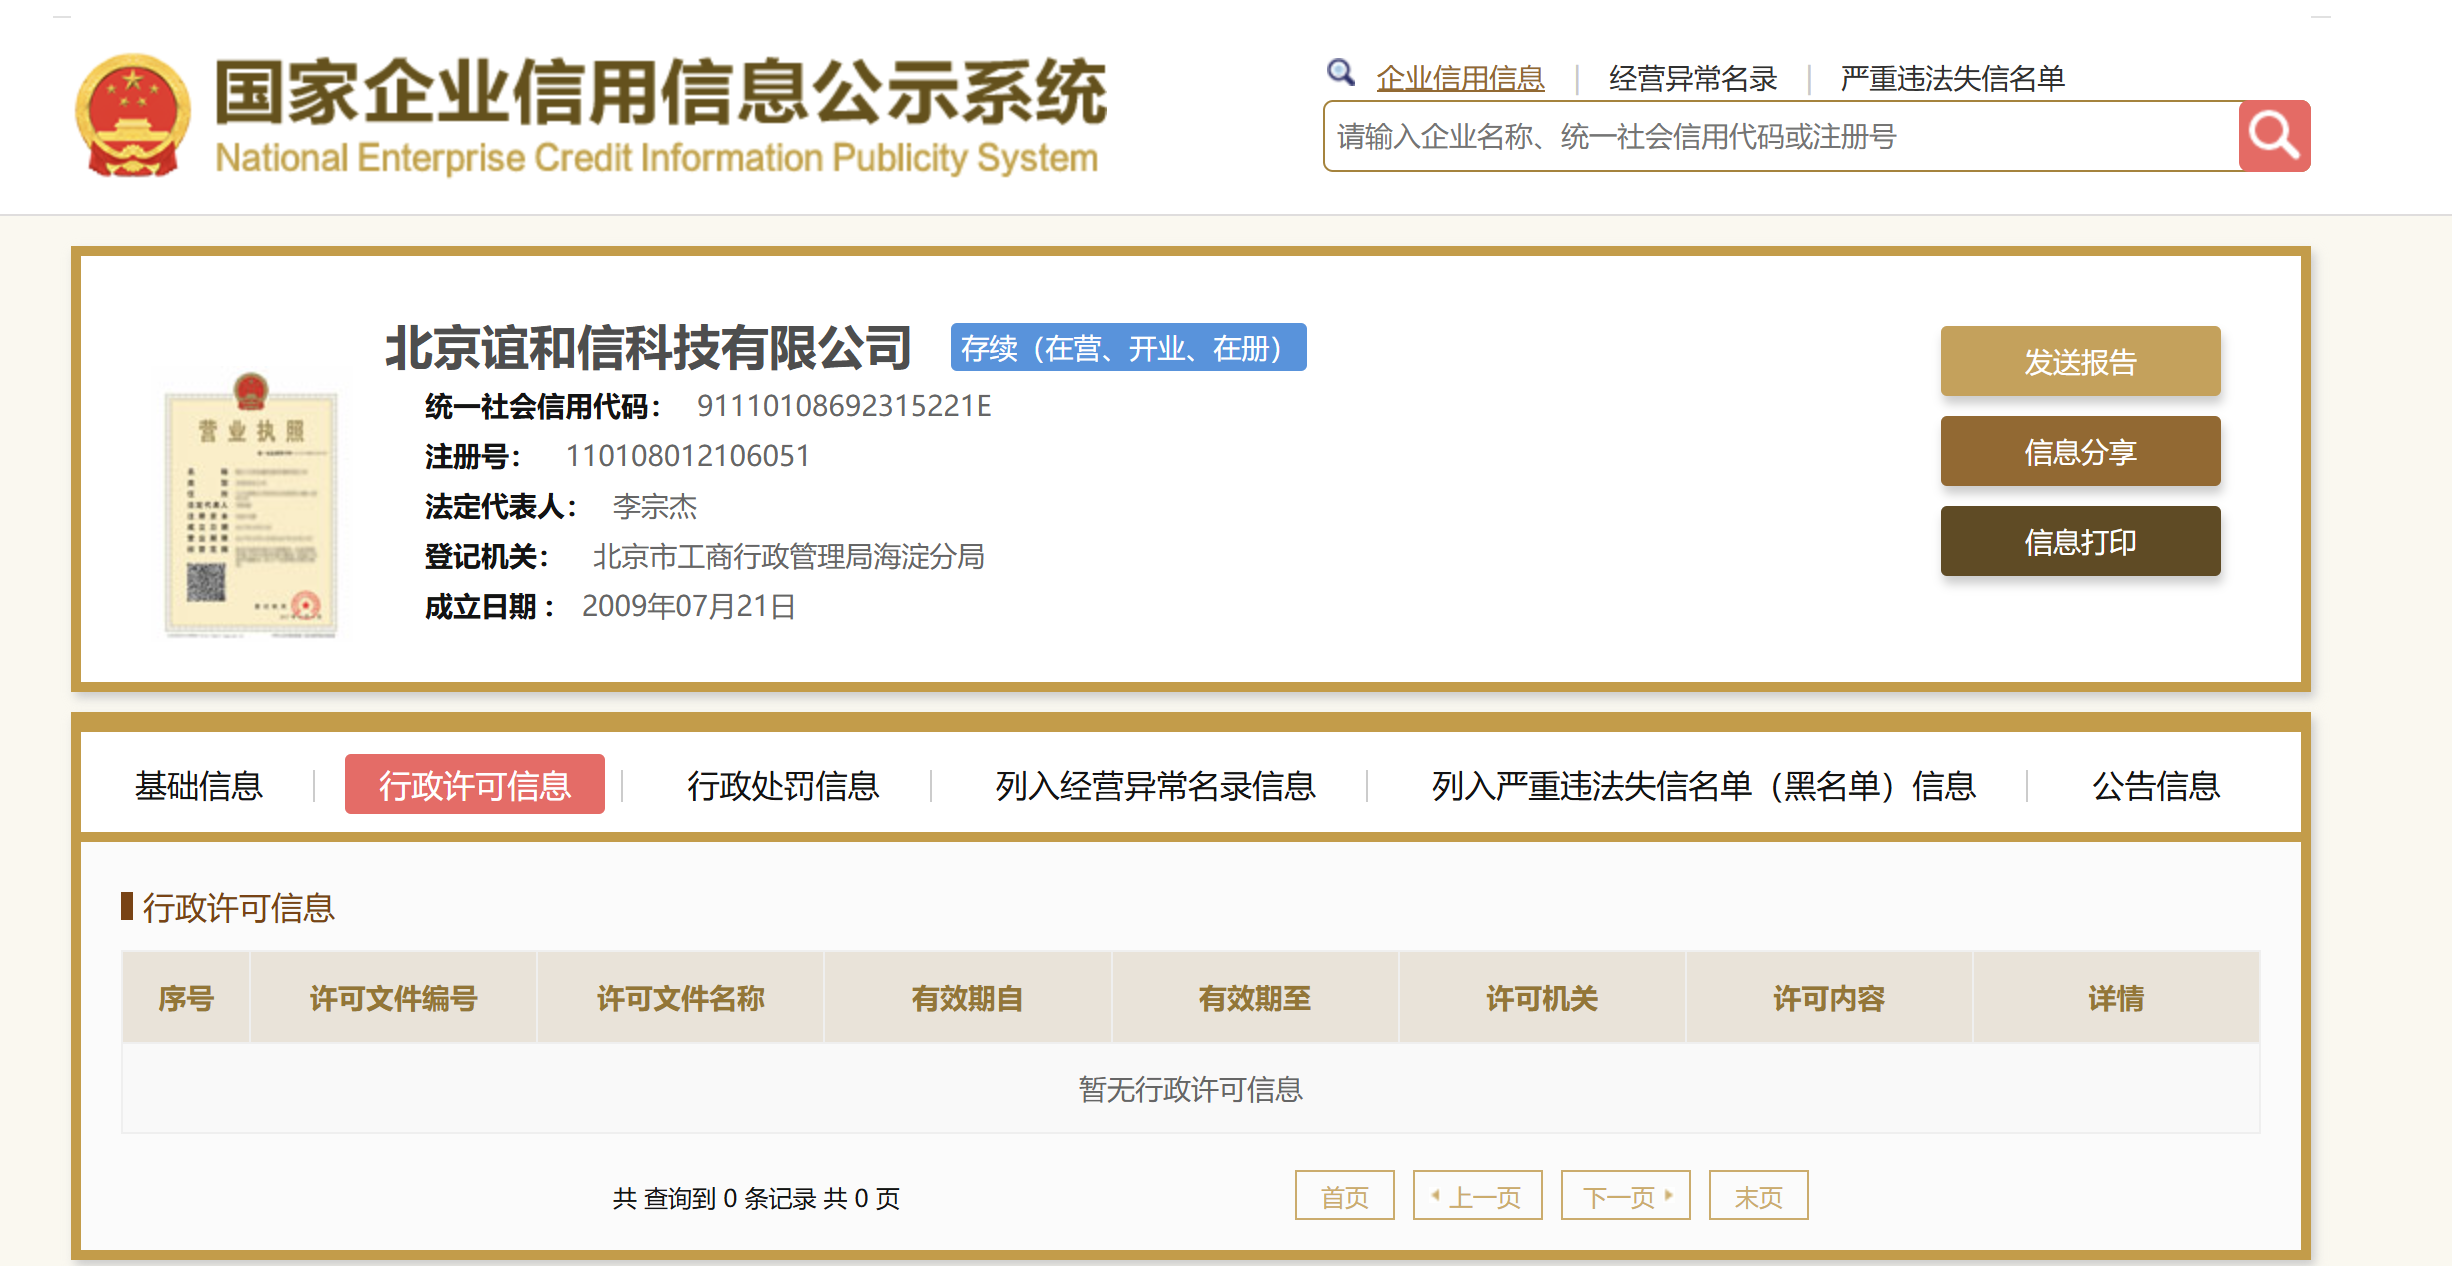This screenshot has width=2452, height=1266.
Task: Select the 行政许可信息 tab
Action: [x=474, y=786]
